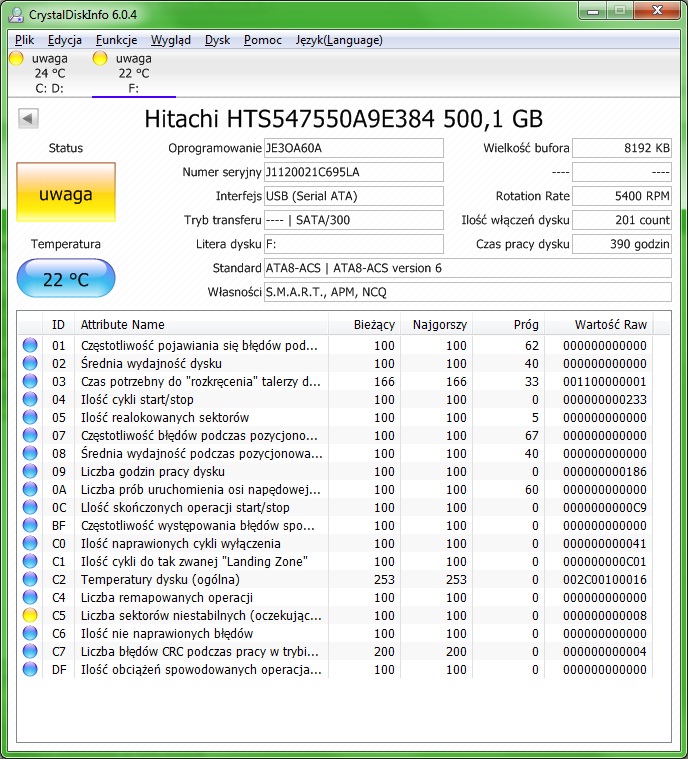This screenshot has height=759, width=688.
Task: Click the CrystalDiskInfo title bar app icon
Action: pyautogui.click(x=16, y=15)
